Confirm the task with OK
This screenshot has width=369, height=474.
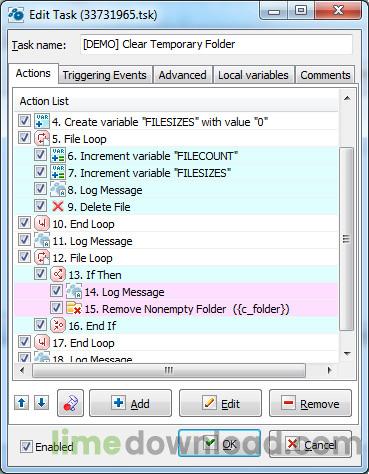click(x=219, y=444)
